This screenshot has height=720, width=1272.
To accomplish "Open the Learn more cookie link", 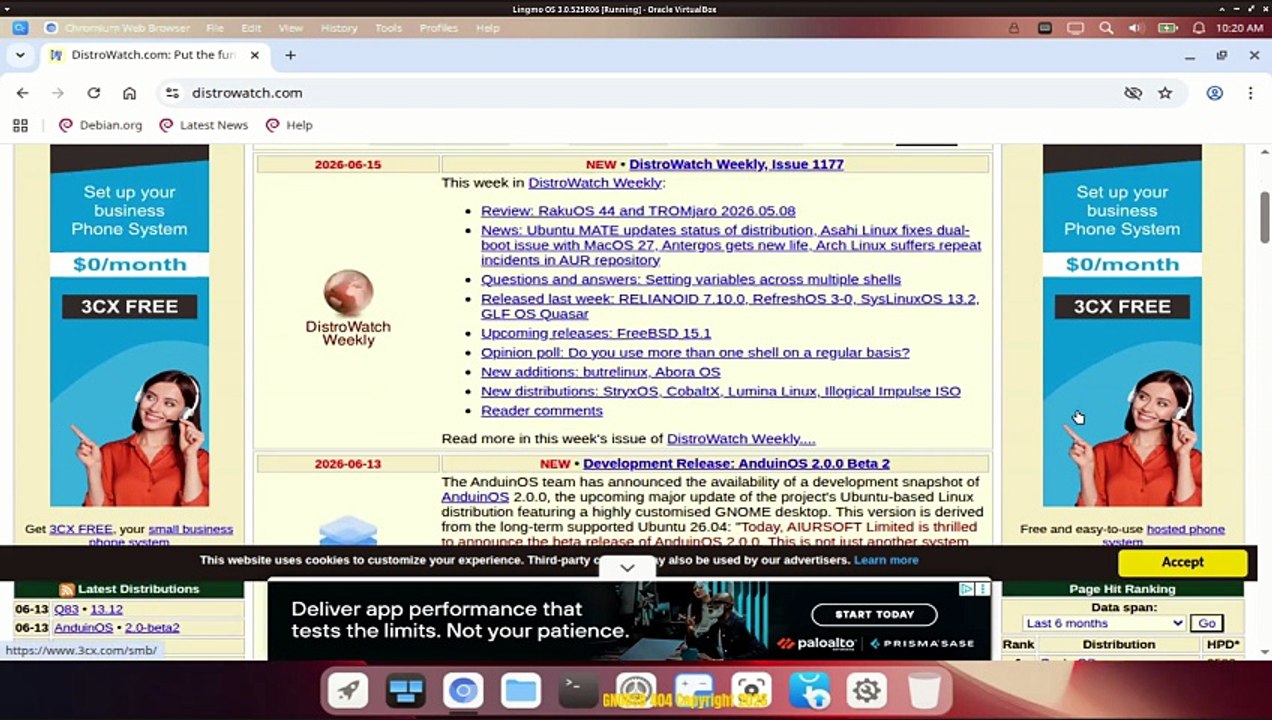I will click(x=886, y=560).
